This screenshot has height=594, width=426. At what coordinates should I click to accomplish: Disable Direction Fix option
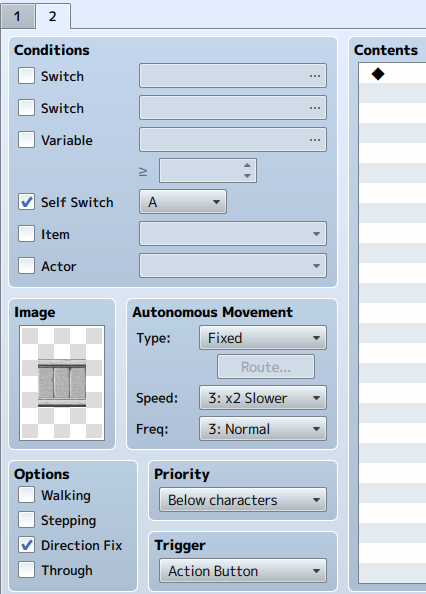point(27,545)
